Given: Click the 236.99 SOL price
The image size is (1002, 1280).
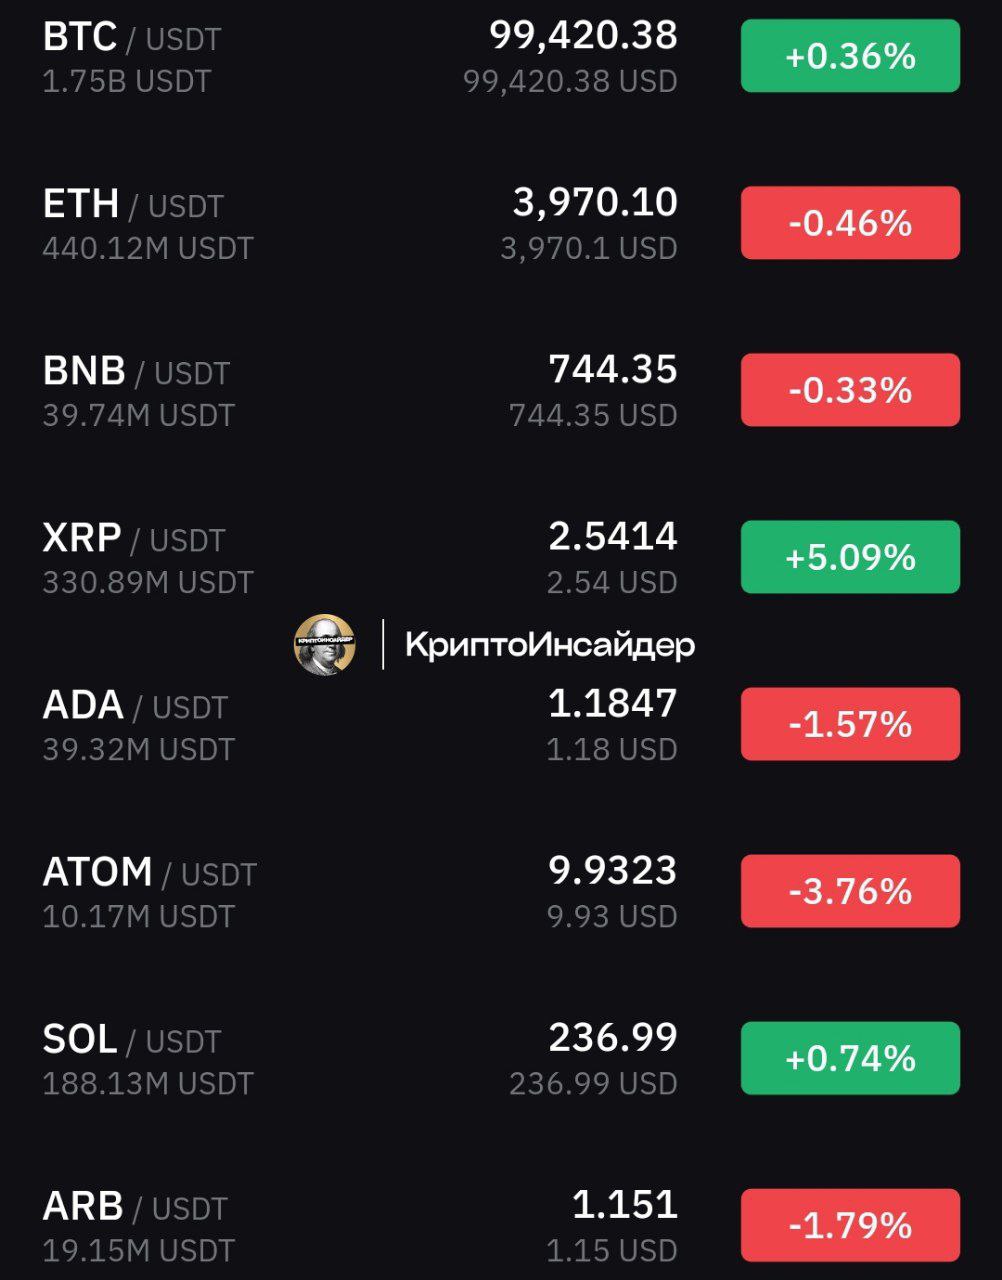Looking at the screenshot, I should coord(613,1038).
